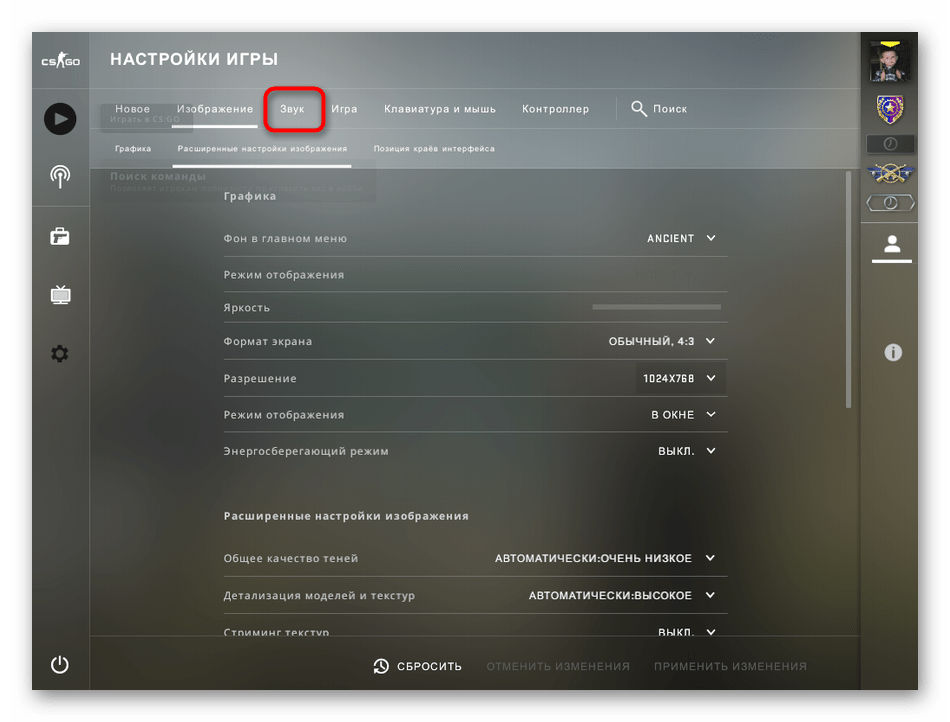Click the player avatar thumbnail
This screenshot has height=722, width=950.
889,63
